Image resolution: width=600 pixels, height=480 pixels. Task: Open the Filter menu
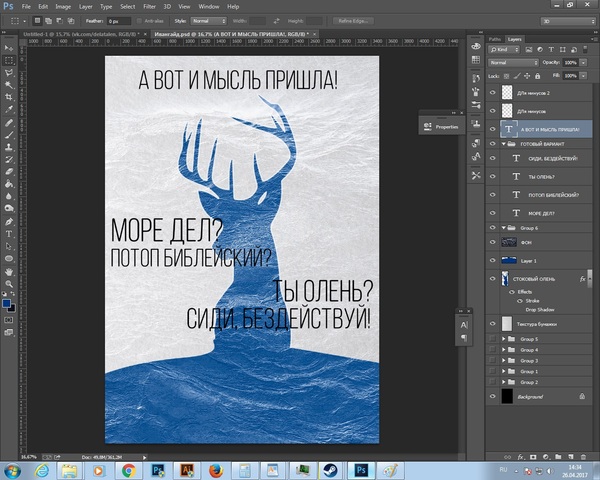(149, 6)
